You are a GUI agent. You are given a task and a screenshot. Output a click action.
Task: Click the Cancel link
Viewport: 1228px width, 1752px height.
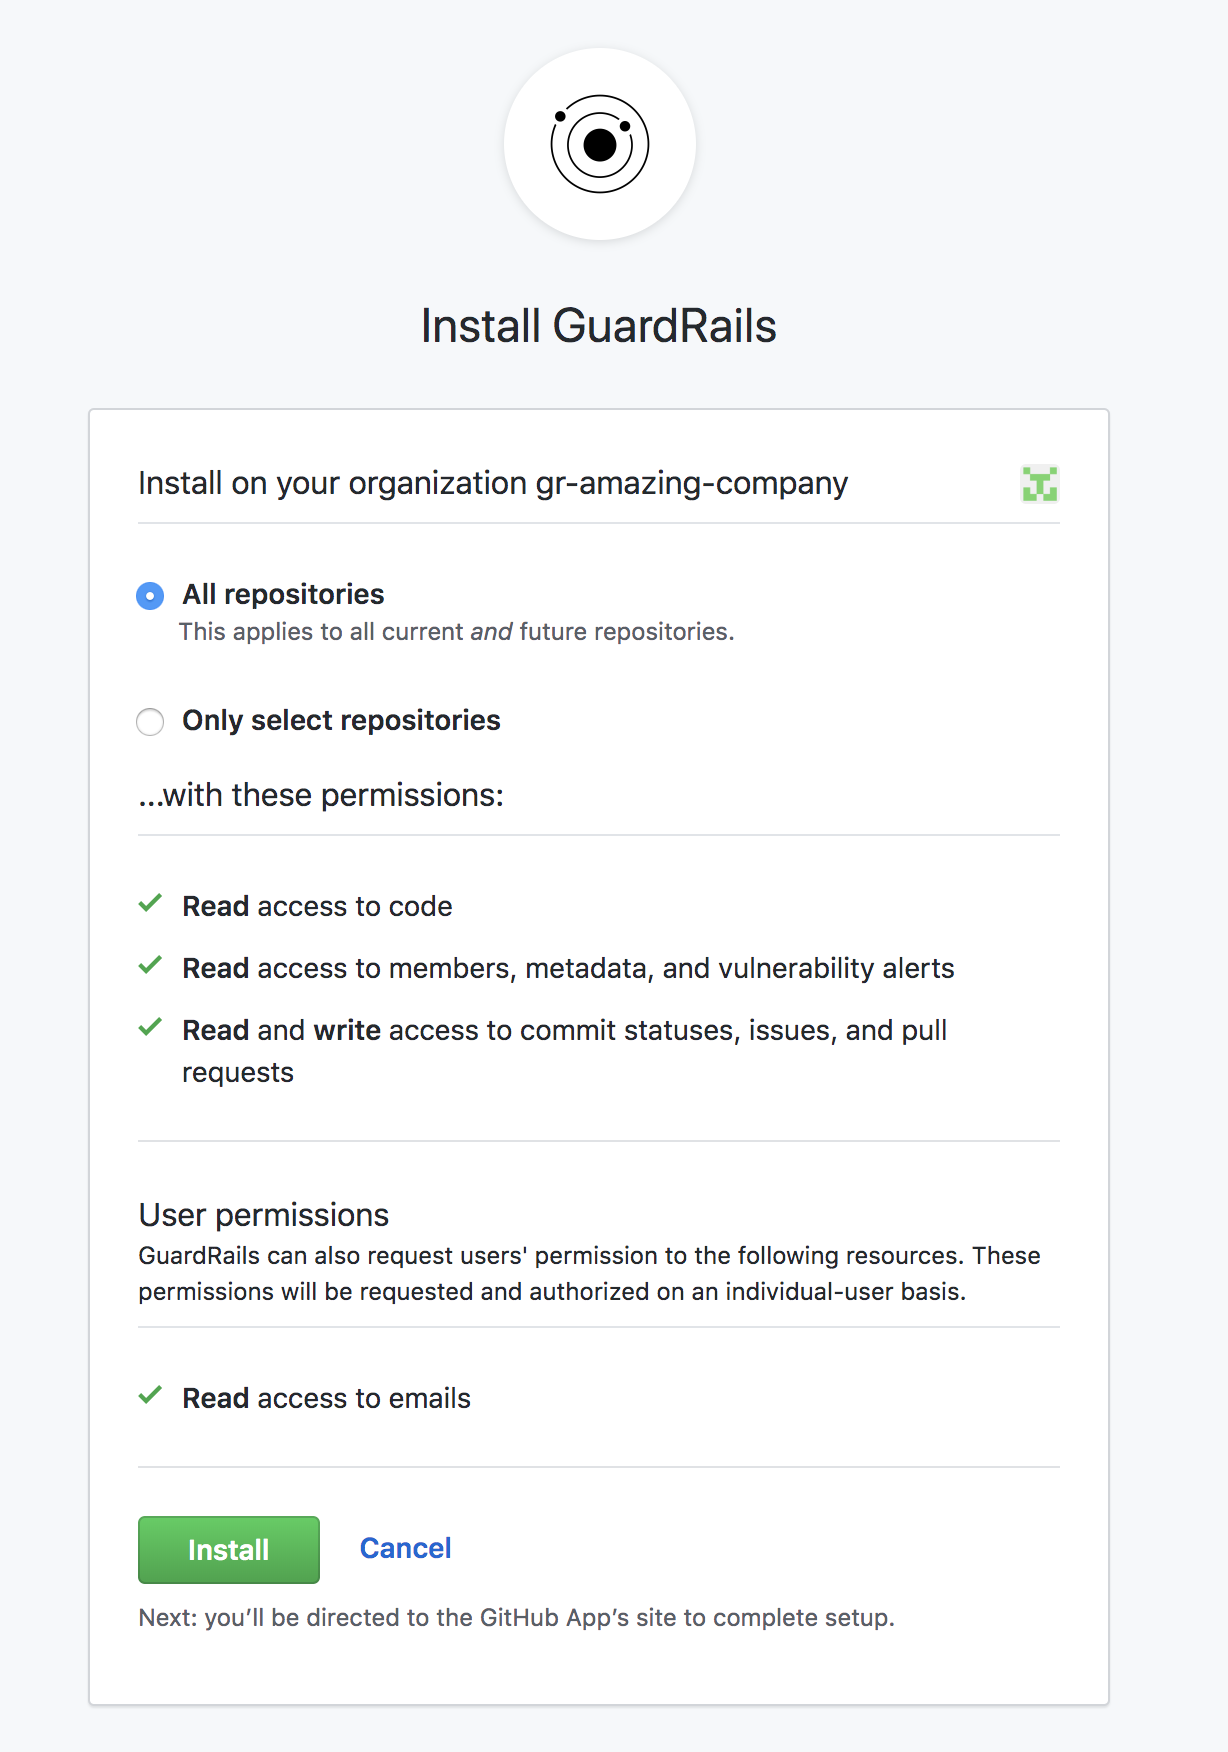tap(405, 1548)
